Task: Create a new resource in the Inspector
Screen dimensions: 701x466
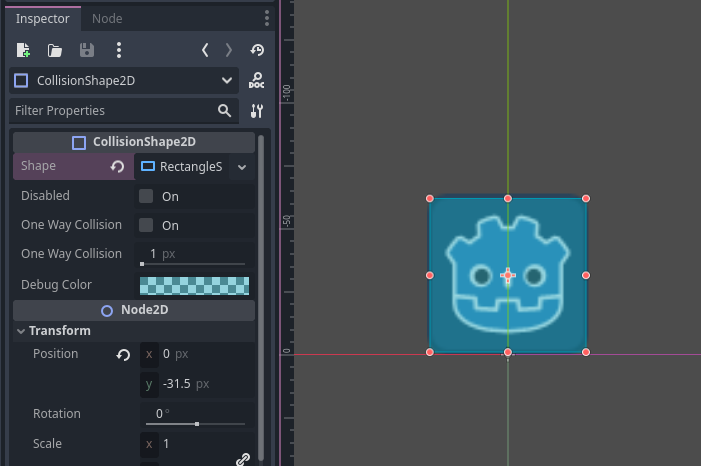Action: click(23, 50)
